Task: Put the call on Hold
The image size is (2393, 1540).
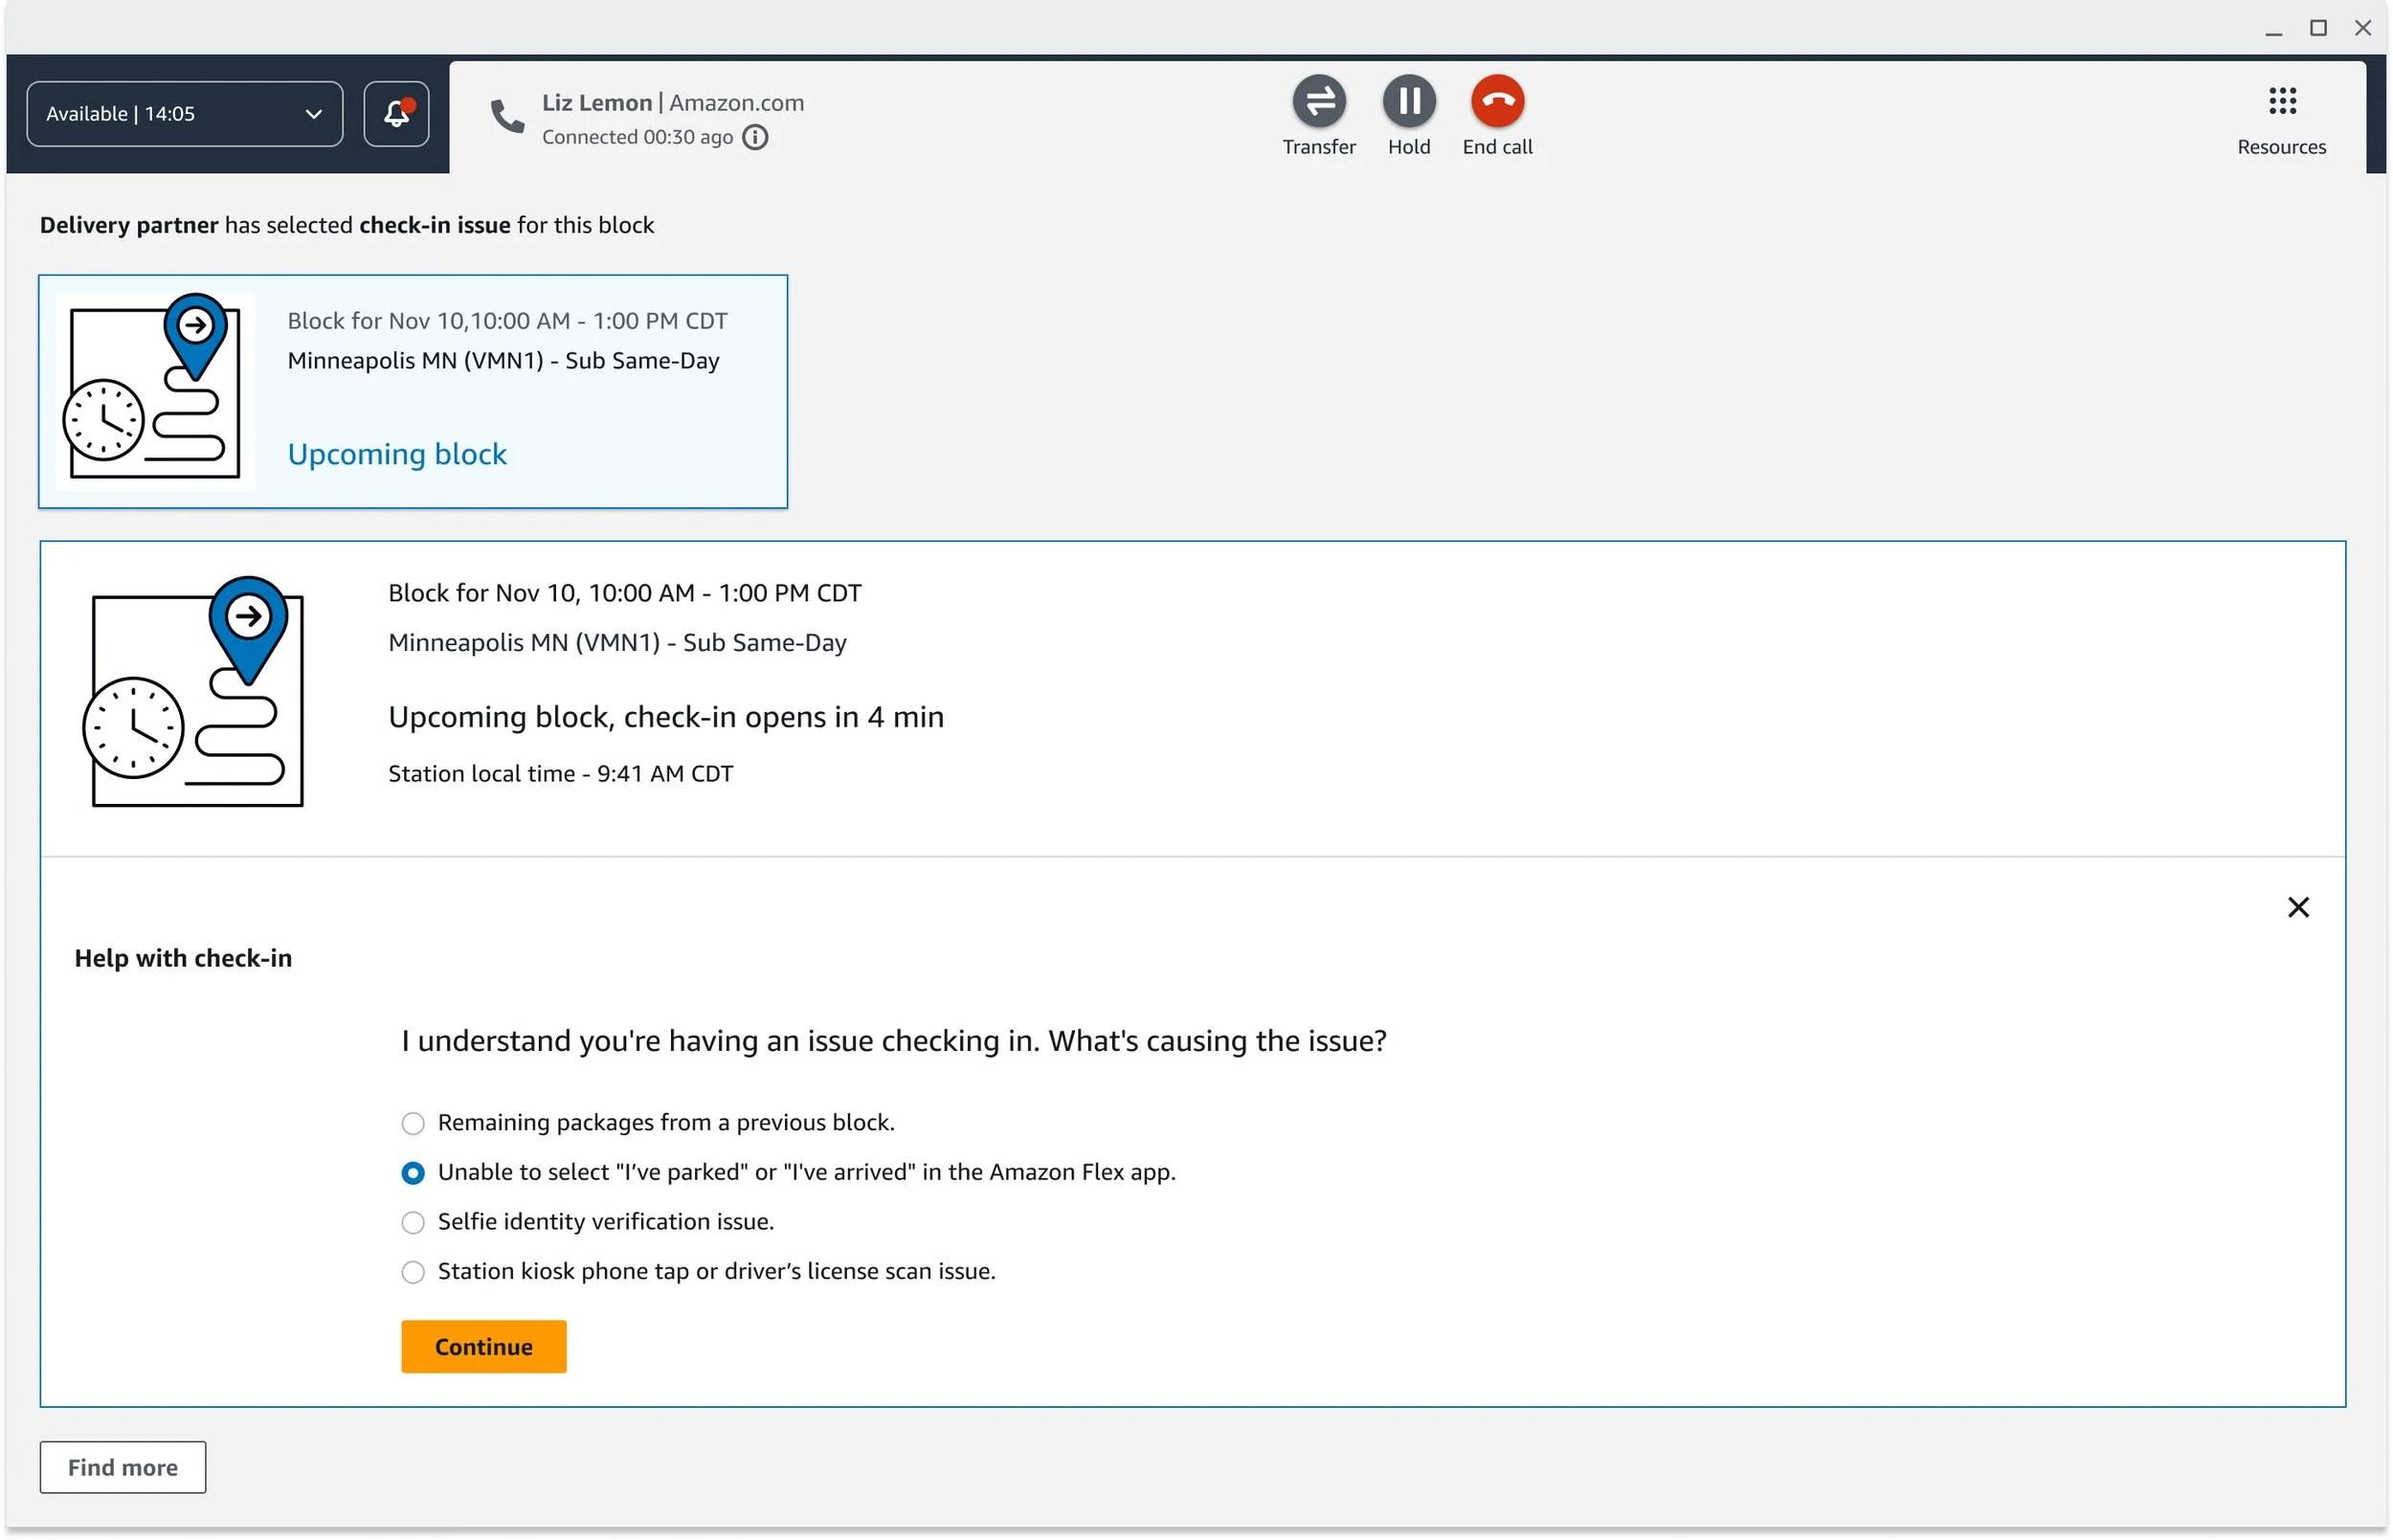Action: pyautogui.click(x=1409, y=101)
